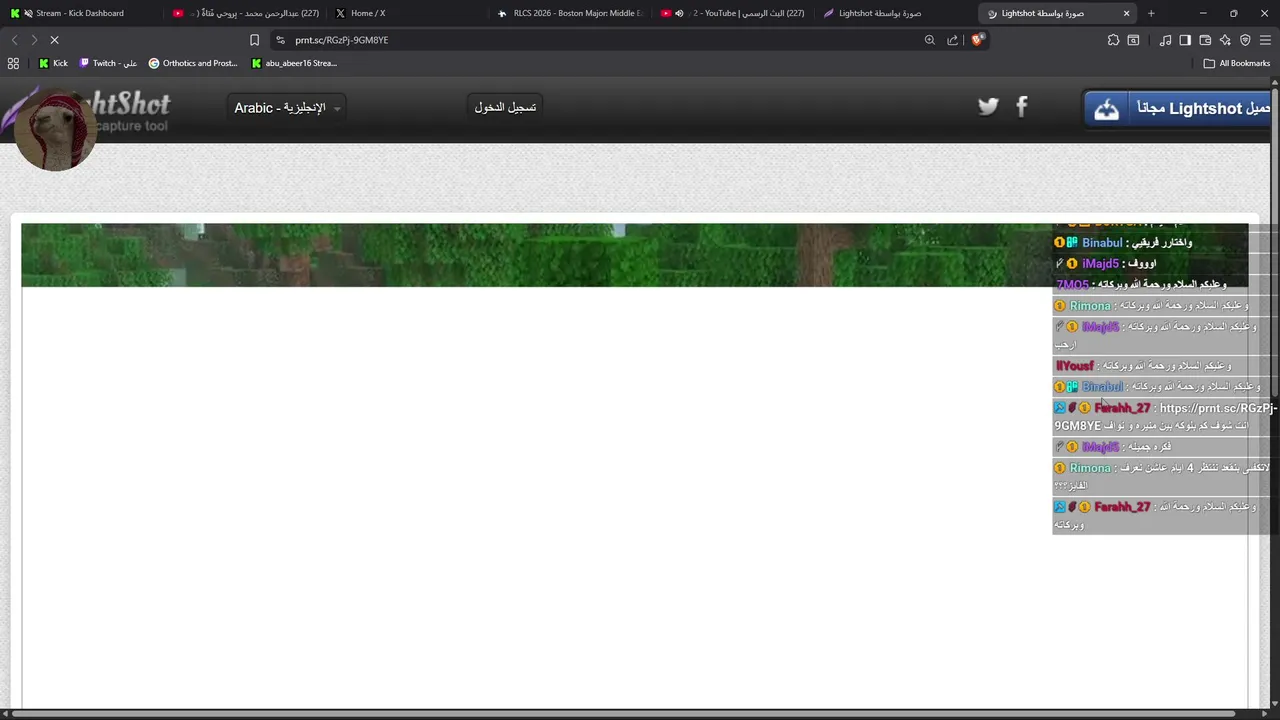The width and height of the screenshot is (1280, 720).
Task: Switch to the Home / X tab
Action: coord(409,13)
